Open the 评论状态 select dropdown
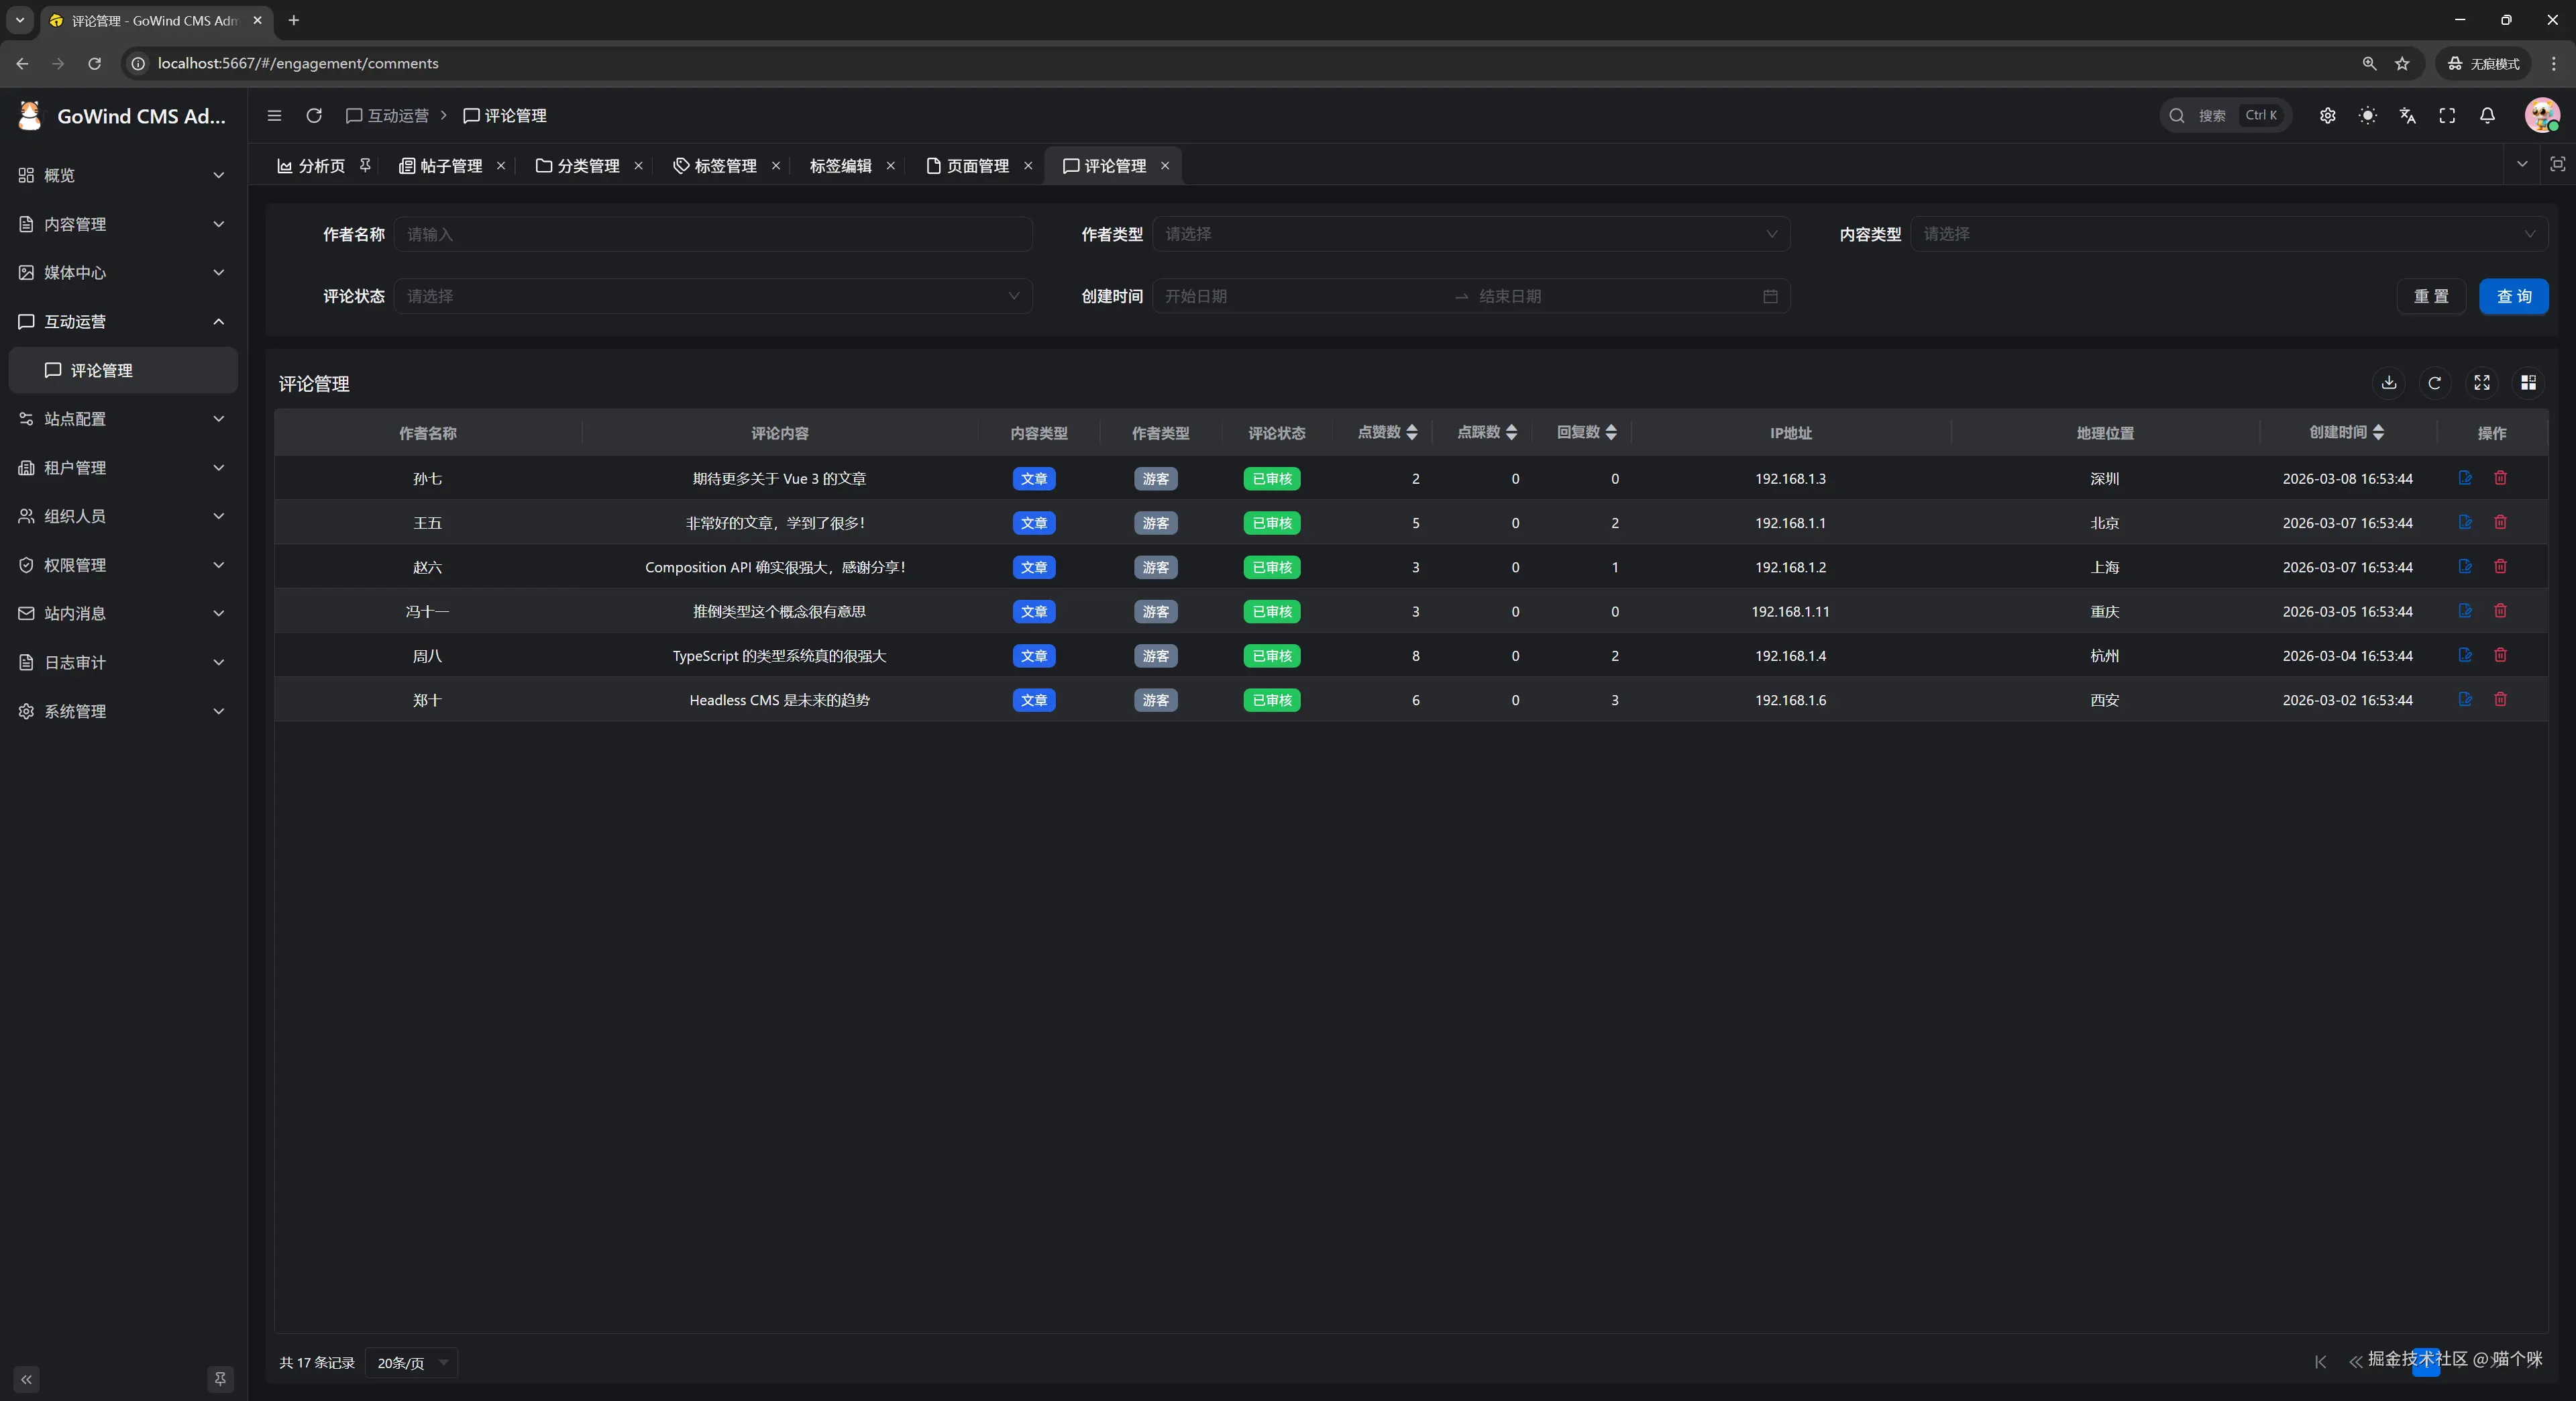Viewport: 2576px width, 1401px height. click(712, 296)
